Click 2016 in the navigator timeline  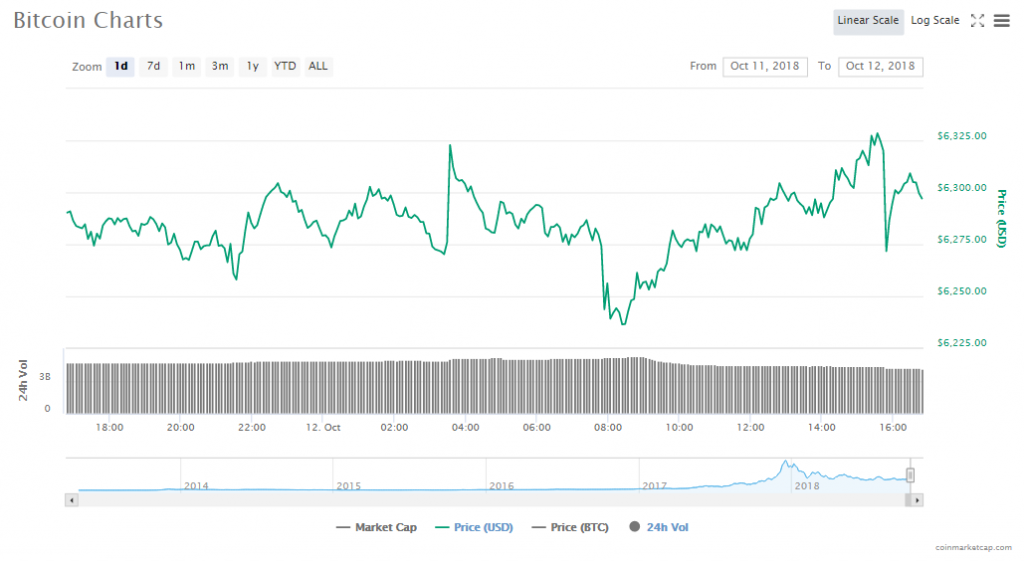[502, 486]
